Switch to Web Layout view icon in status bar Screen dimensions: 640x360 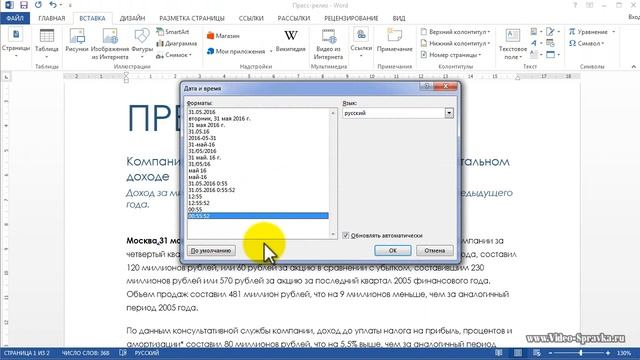point(537,353)
